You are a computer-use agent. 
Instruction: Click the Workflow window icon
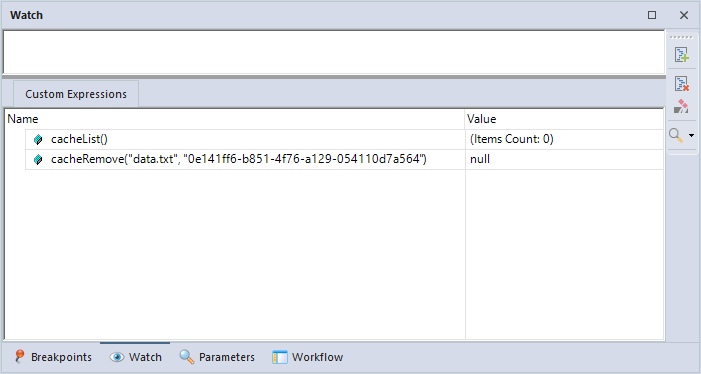(280, 357)
